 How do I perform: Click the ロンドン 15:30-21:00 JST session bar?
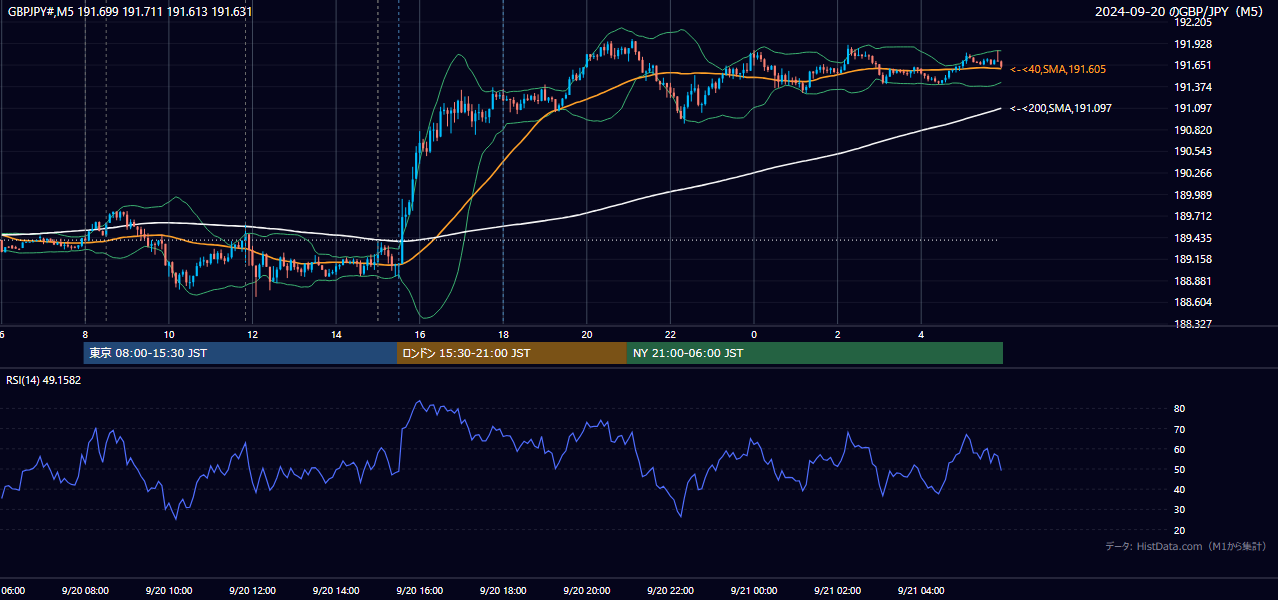pyautogui.click(x=512, y=353)
